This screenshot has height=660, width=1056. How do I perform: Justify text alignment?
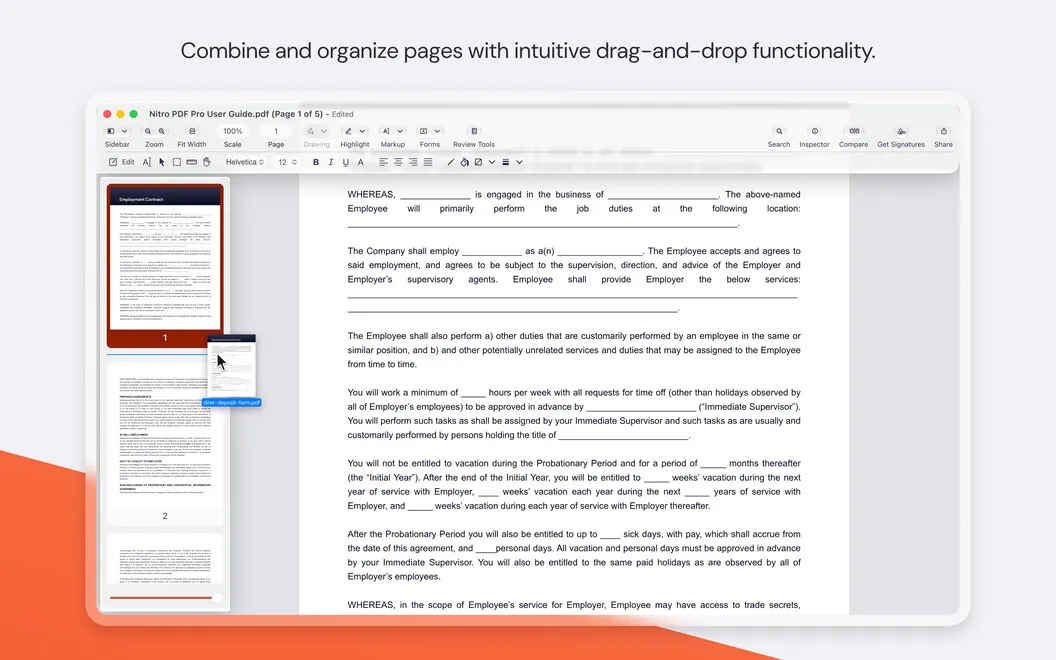[x=428, y=162]
